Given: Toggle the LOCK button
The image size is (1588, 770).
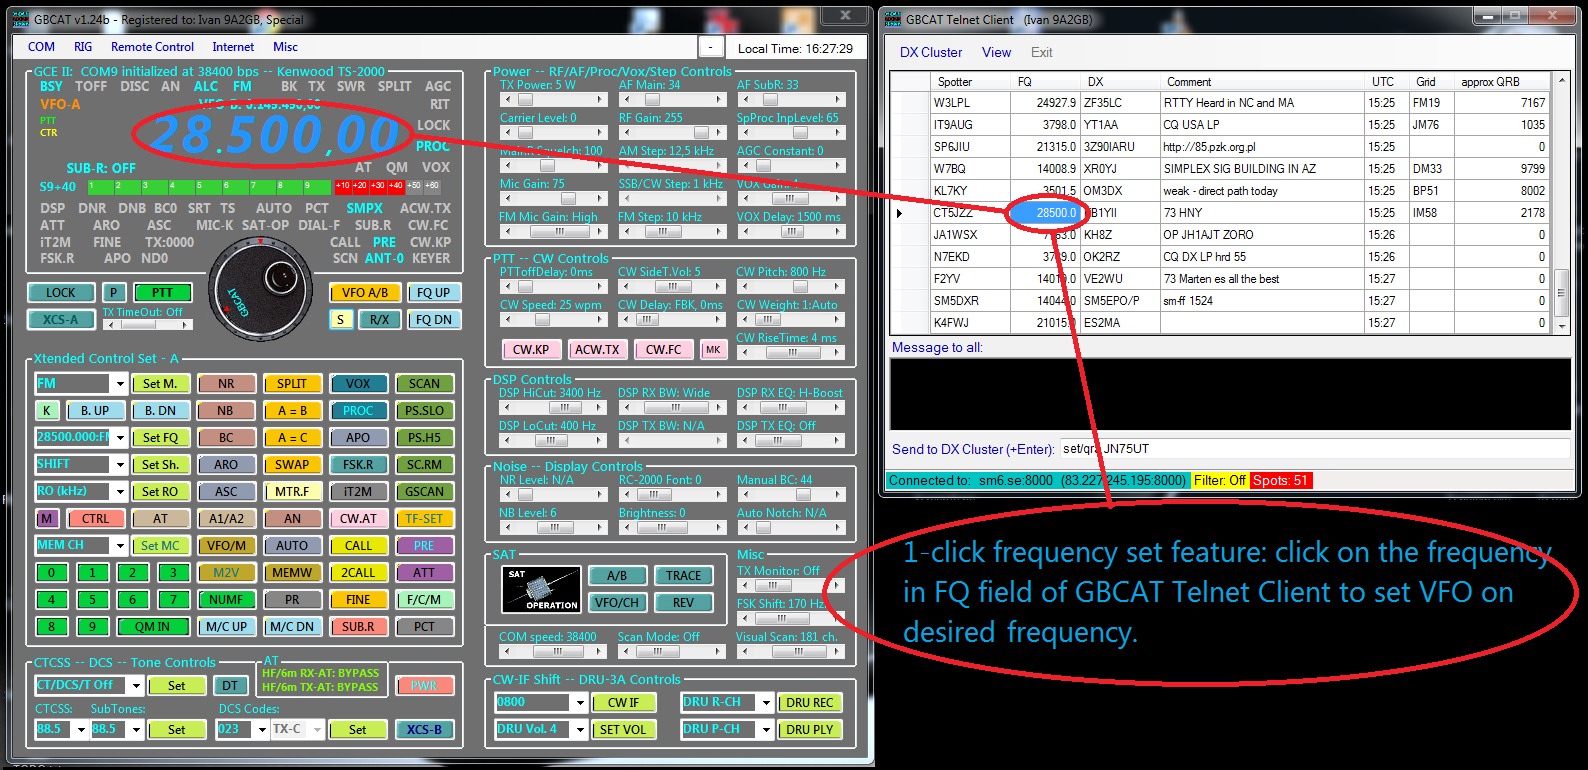Looking at the screenshot, I should (60, 293).
